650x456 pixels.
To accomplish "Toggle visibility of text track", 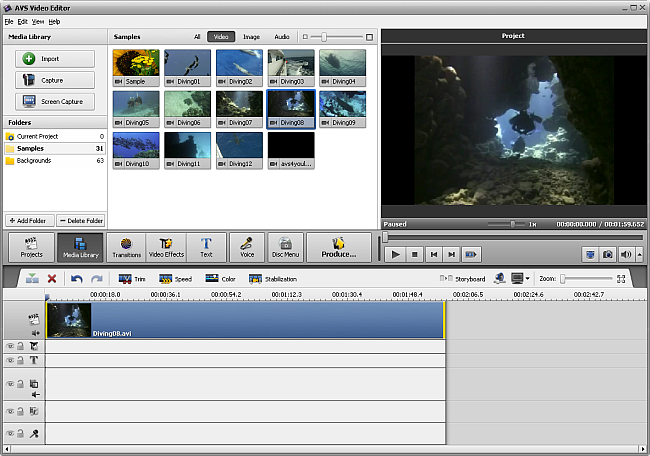I will [10, 360].
